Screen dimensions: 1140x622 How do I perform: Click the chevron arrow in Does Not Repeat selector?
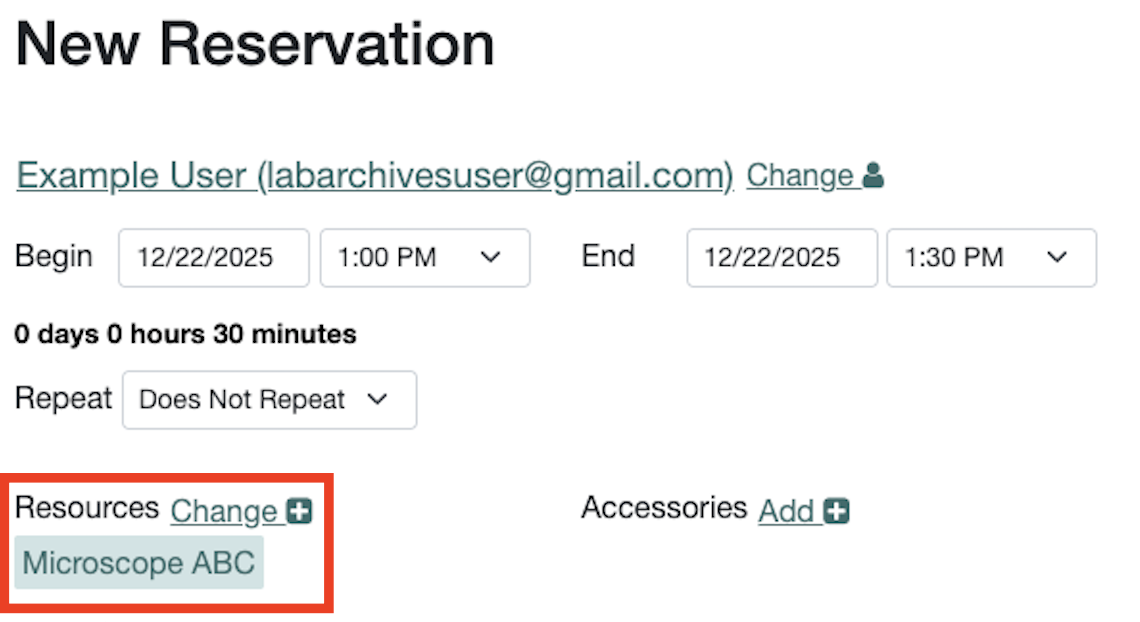(377, 399)
